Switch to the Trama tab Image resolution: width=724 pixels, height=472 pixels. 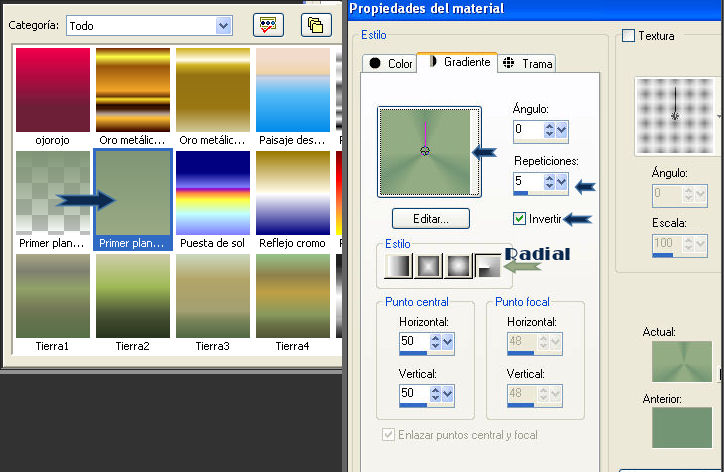point(527,64)
